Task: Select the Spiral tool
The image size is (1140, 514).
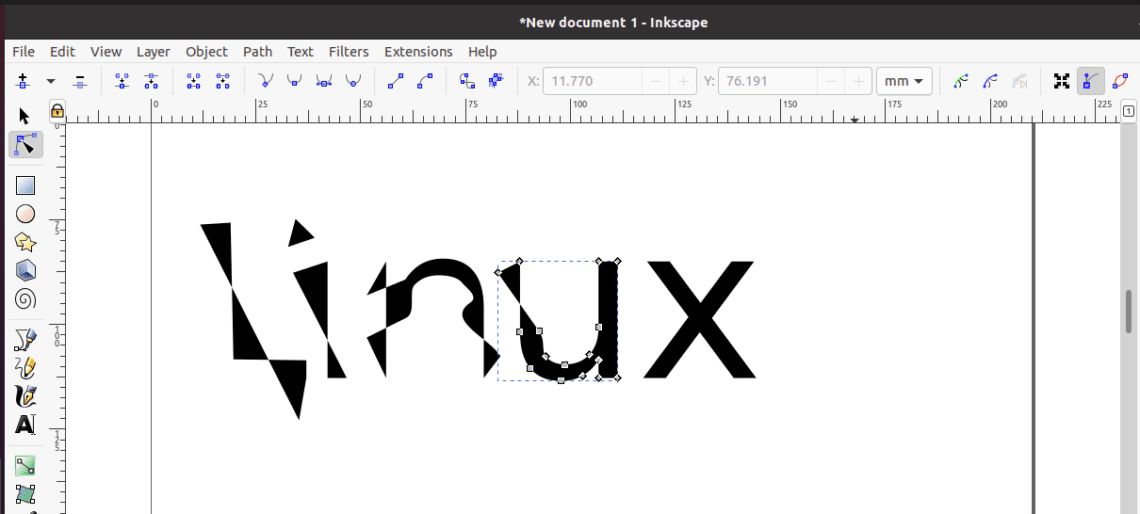Action: [x=25, y=299]
